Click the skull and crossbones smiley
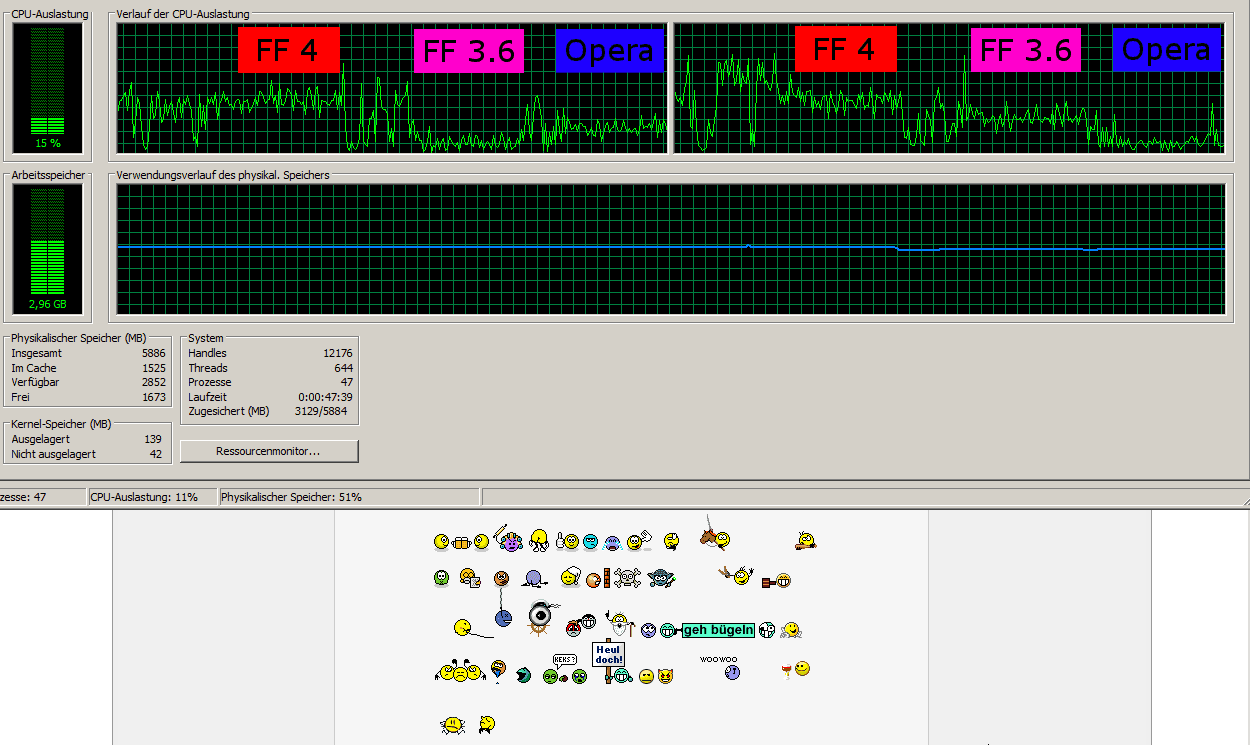The height and width of the screenshot is (745, 1250). [x=627, y=578]
